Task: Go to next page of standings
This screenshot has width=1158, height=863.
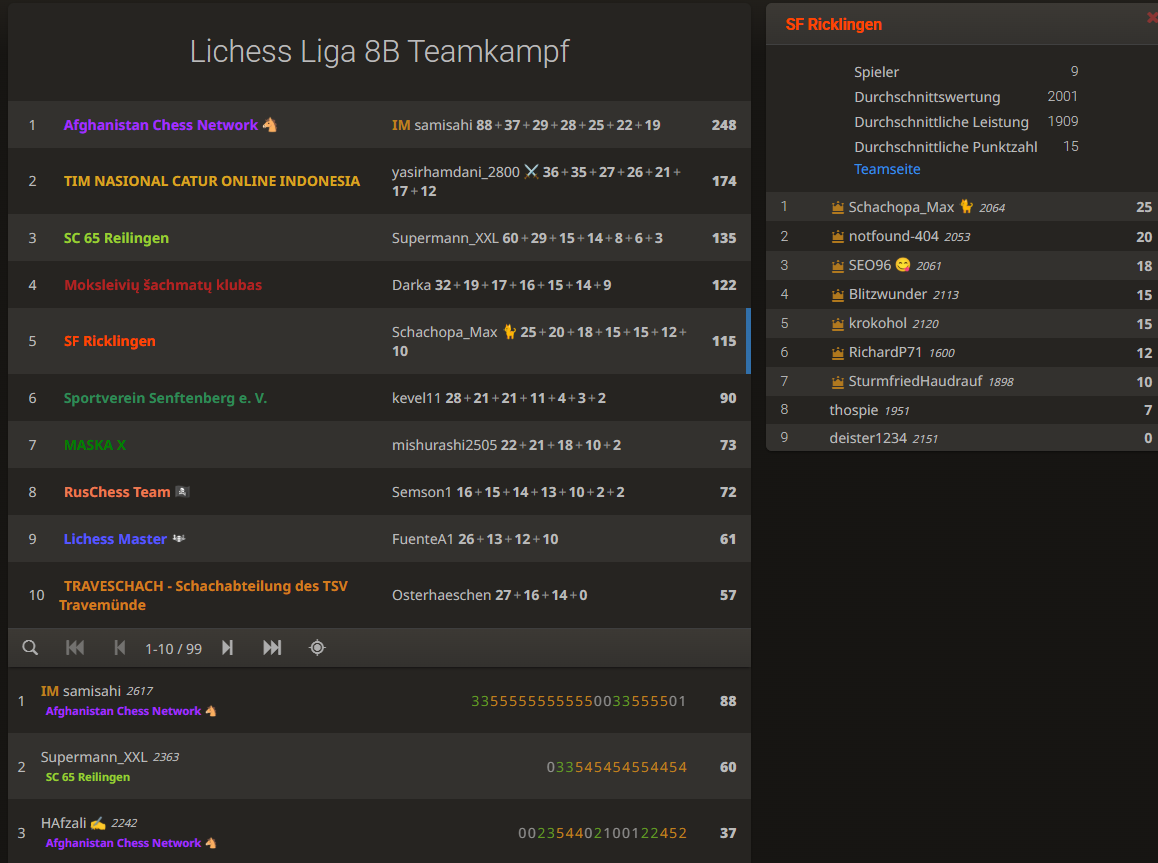Action: coord(227,647)
